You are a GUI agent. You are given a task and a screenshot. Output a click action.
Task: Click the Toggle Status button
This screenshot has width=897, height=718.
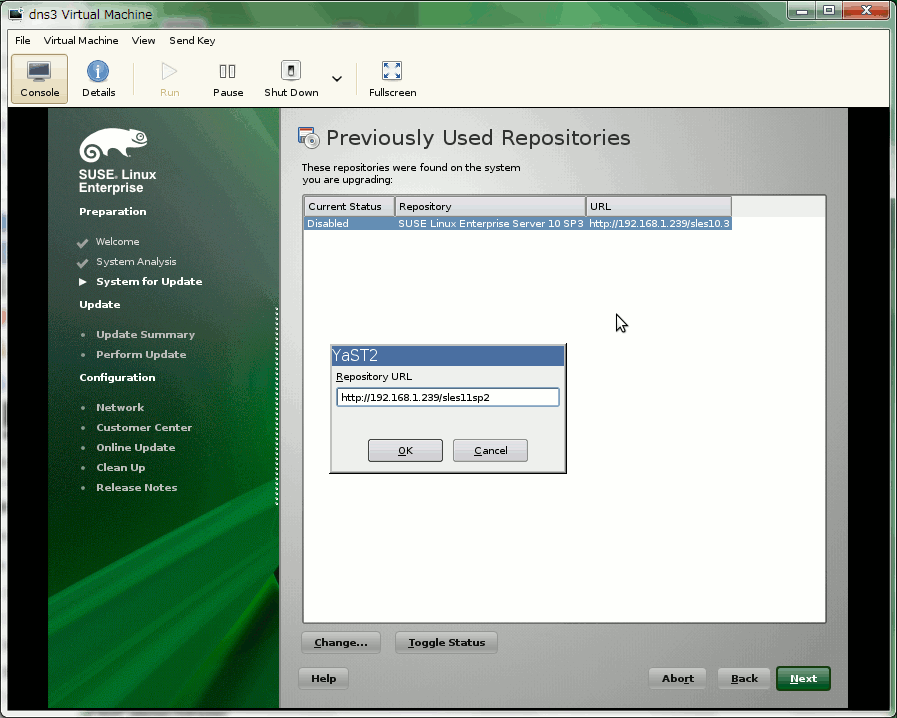point(446,642)
